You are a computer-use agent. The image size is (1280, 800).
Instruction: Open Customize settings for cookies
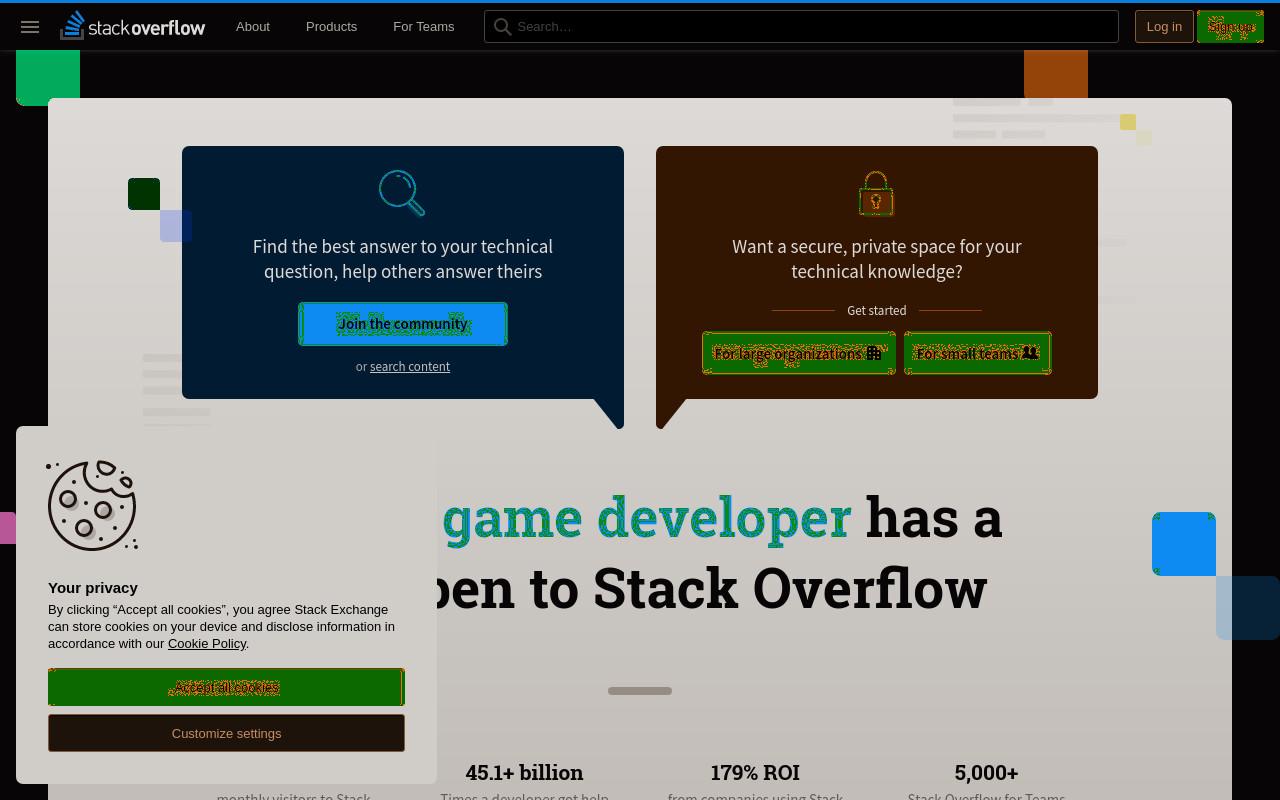click(226, 733)
